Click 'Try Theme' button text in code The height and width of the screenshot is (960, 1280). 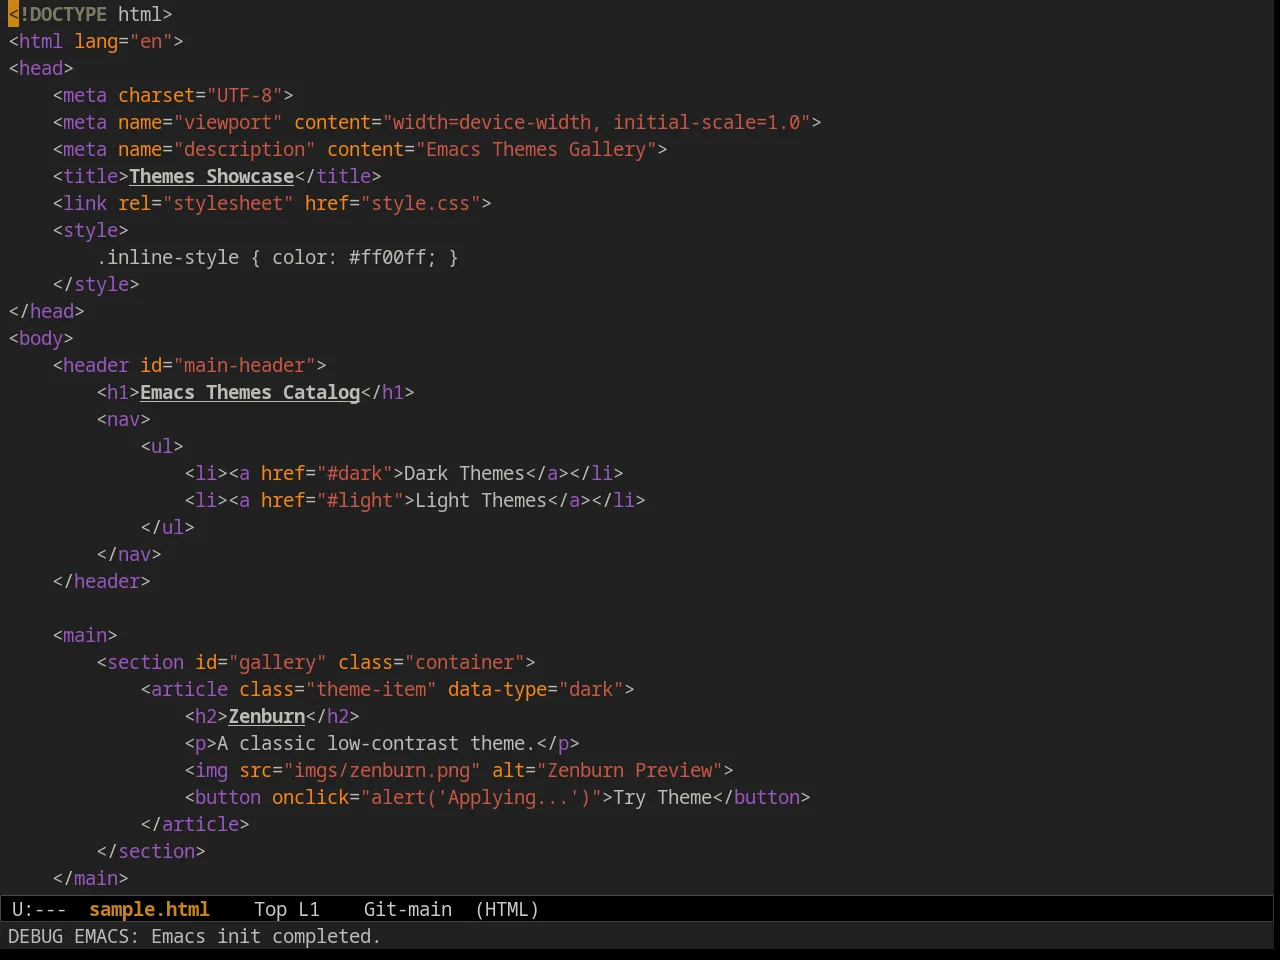pos(663,797)
